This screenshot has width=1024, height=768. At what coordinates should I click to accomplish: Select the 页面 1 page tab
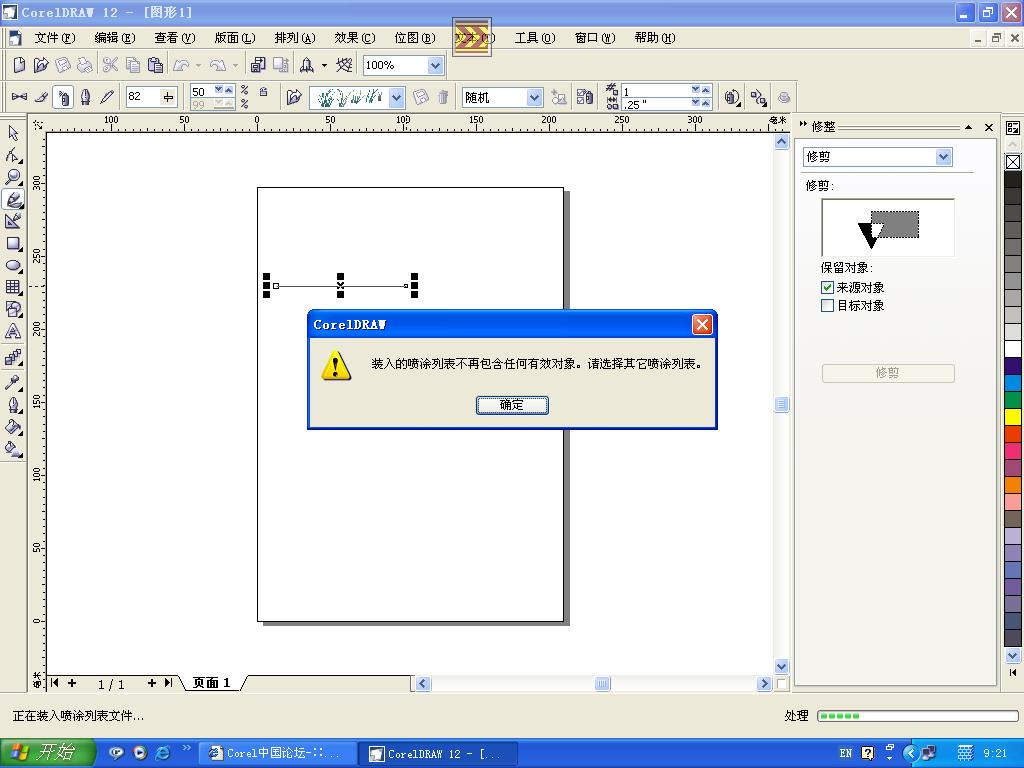[x=212, y=682]
